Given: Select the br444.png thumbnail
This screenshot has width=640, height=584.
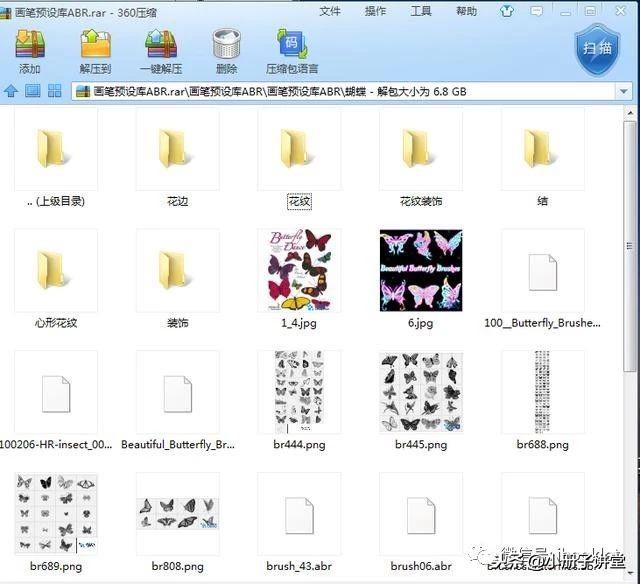Looking at the screenshot, I should point(299,392).
